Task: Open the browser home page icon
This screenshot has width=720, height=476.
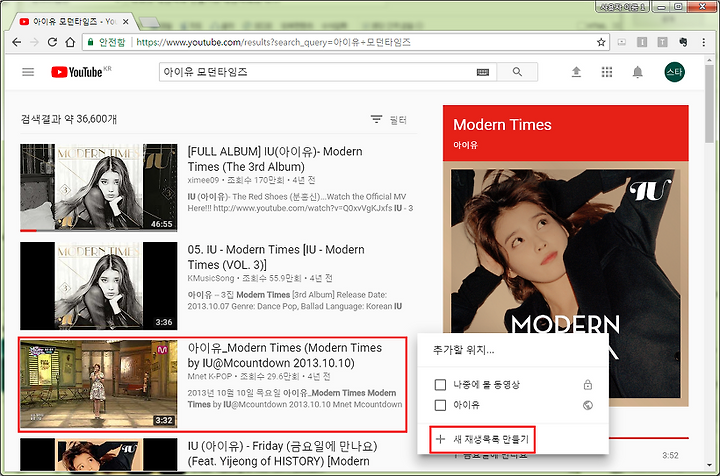Action: click(x=70, y=42)
